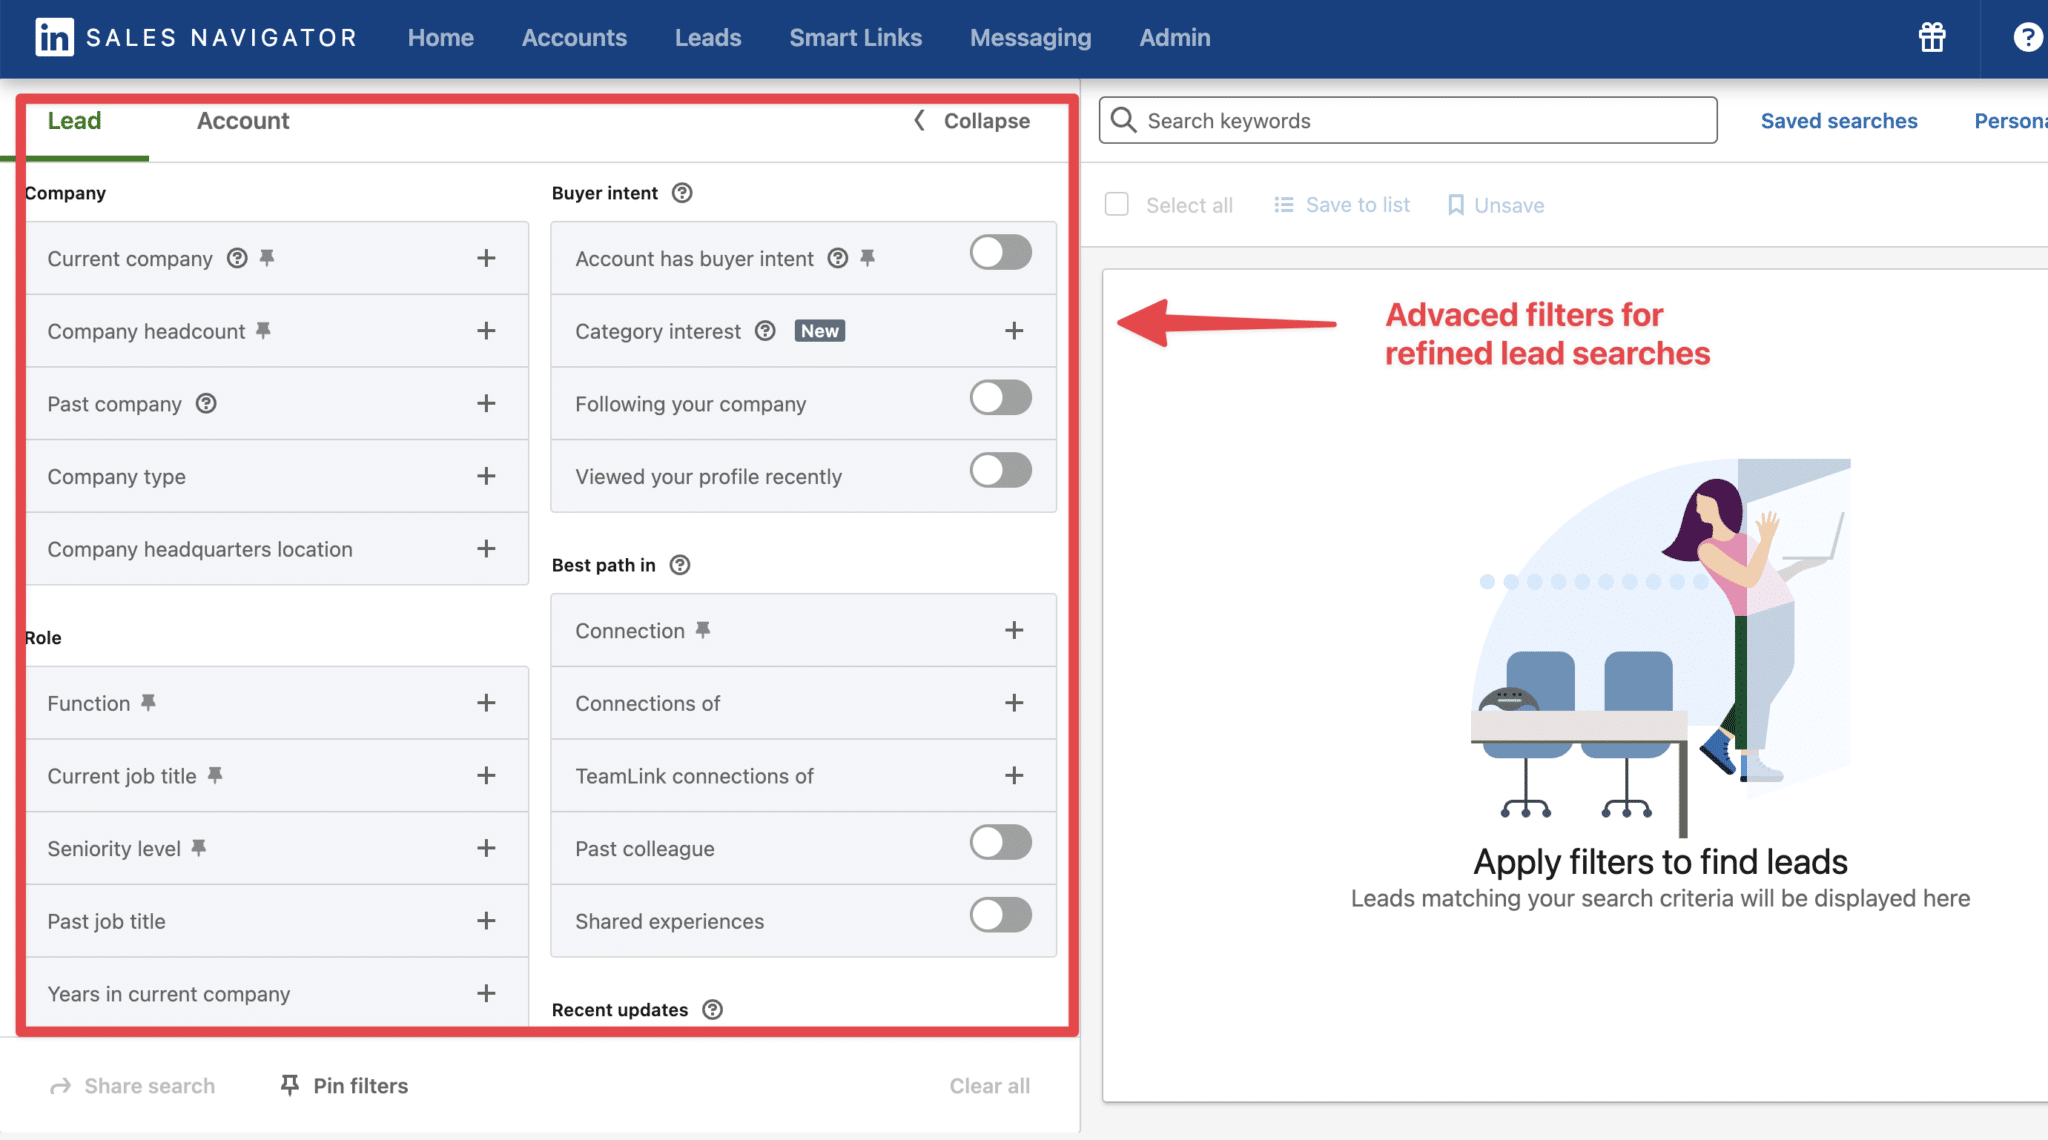Enable the Account has buyer intent toggle
The image size is (2048, 1140).
pos(1001,253)
